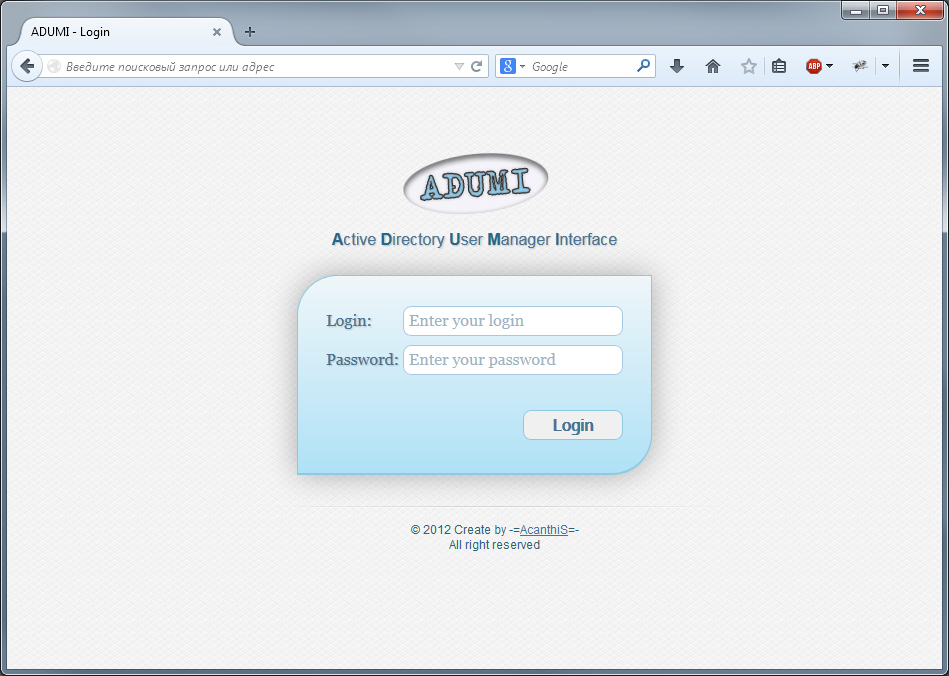Open Adblock Plus dropdown arrow
The width and height of the screenshot is (949, 676).
(829, 66)
